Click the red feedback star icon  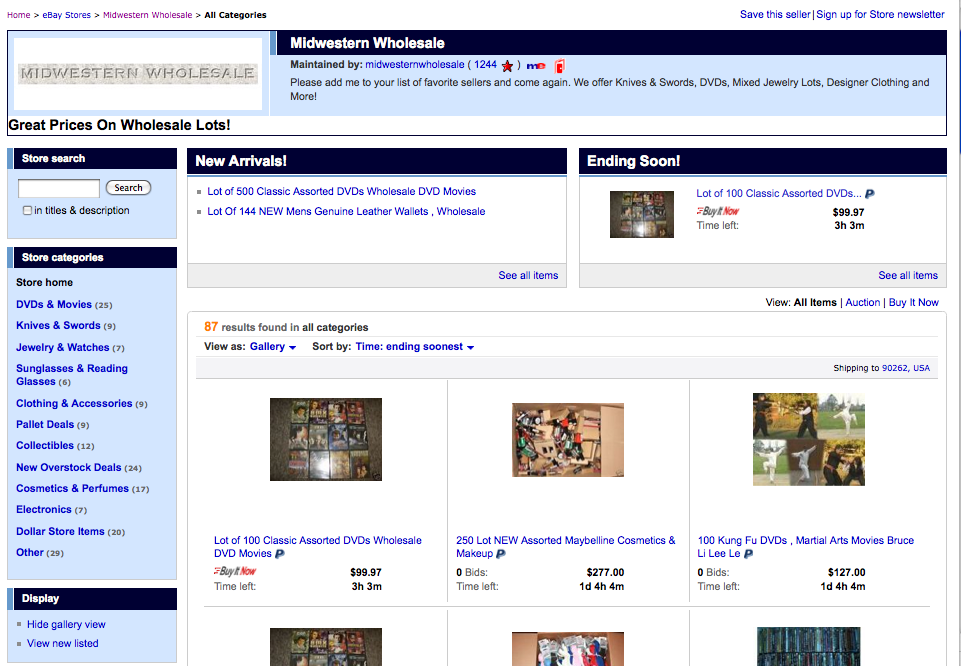pos(507,66)
